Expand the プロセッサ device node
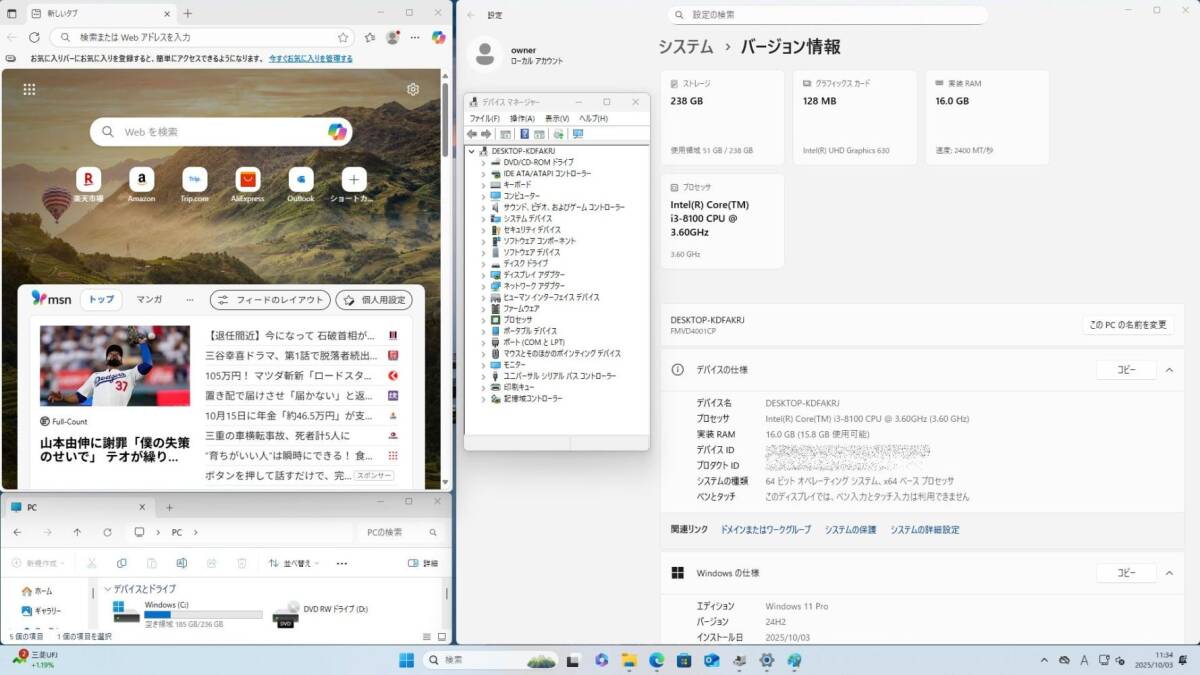The height and width of the screenshot is (675, 1200). tap(483, 320)
